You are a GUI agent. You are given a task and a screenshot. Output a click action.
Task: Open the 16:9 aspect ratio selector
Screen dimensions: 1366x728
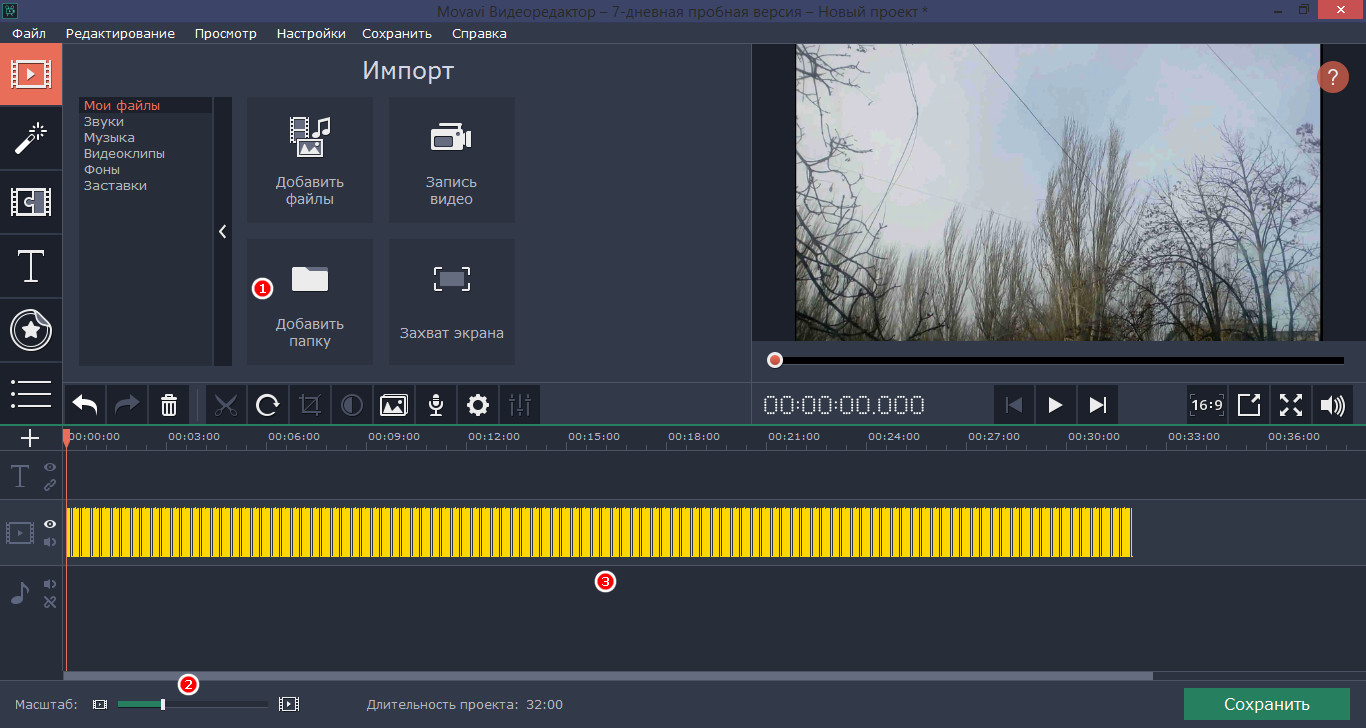coord(1207,405)
